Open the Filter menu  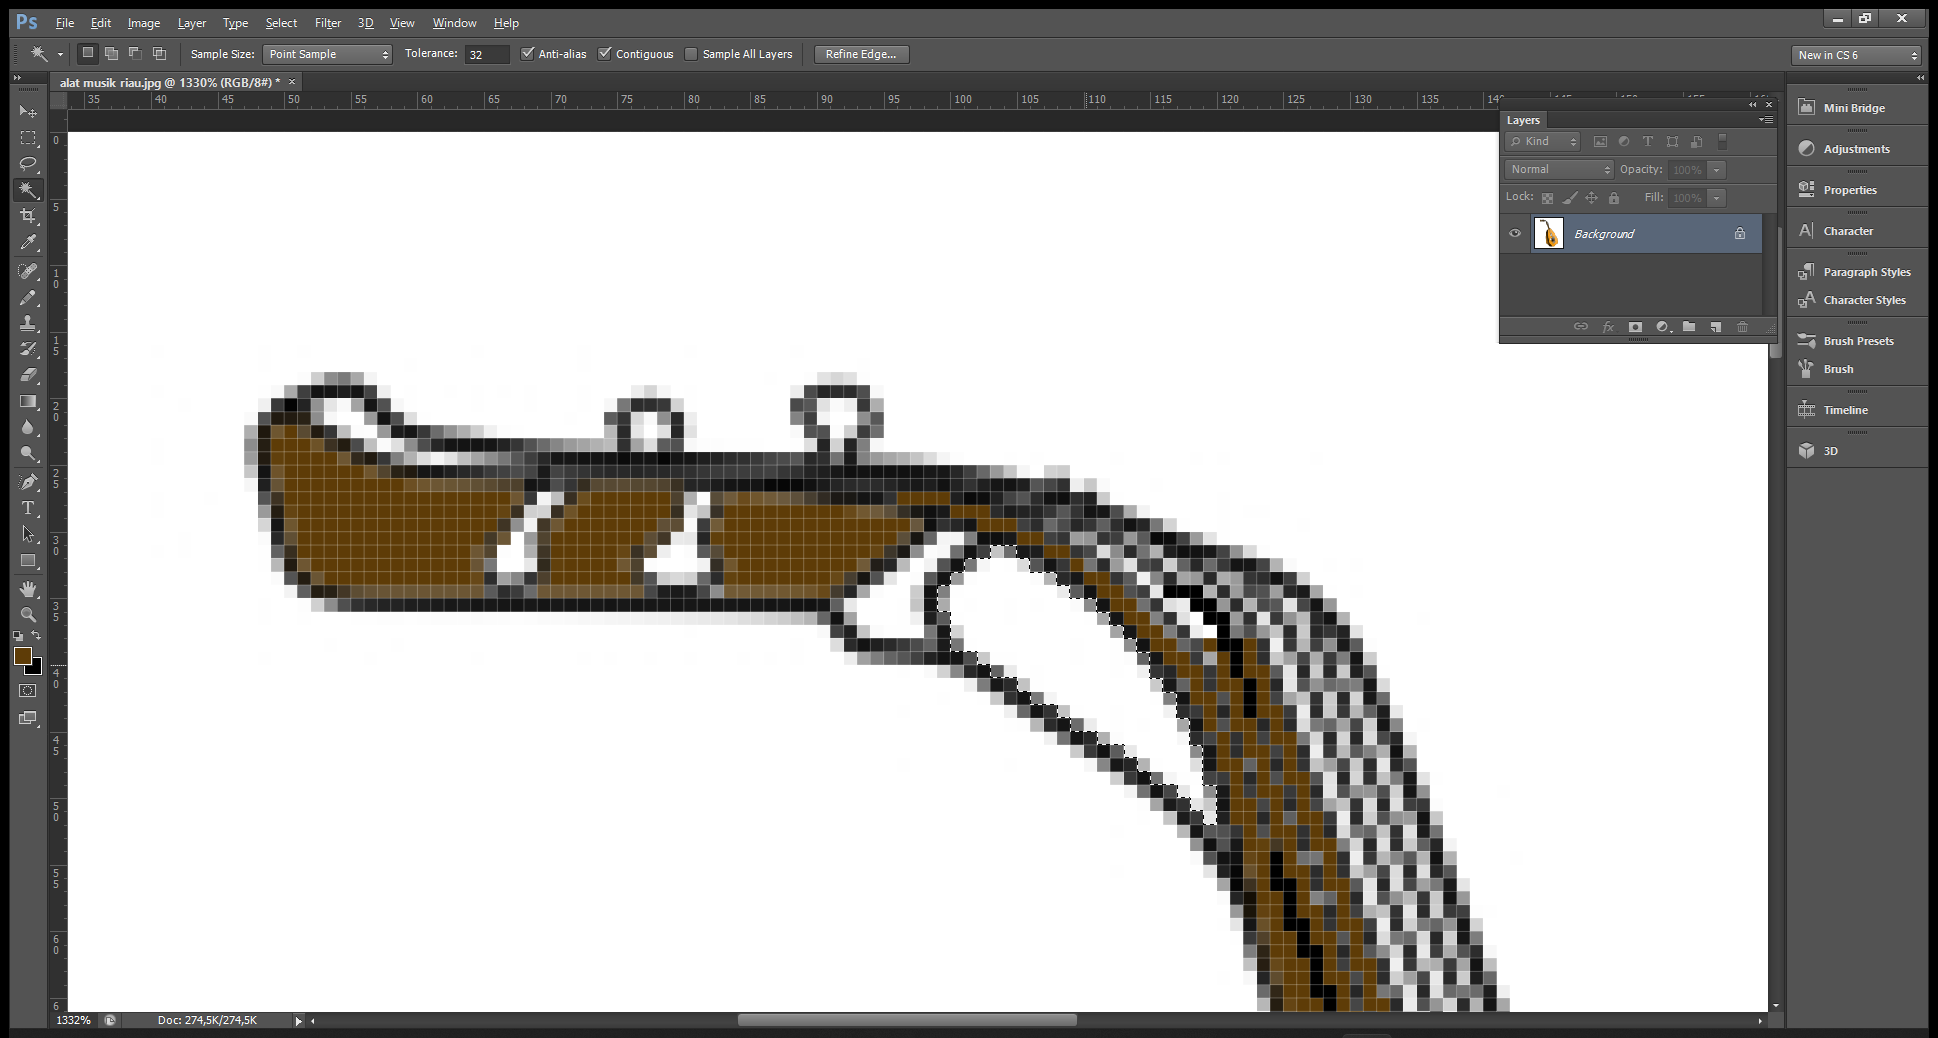click(328, 23)
